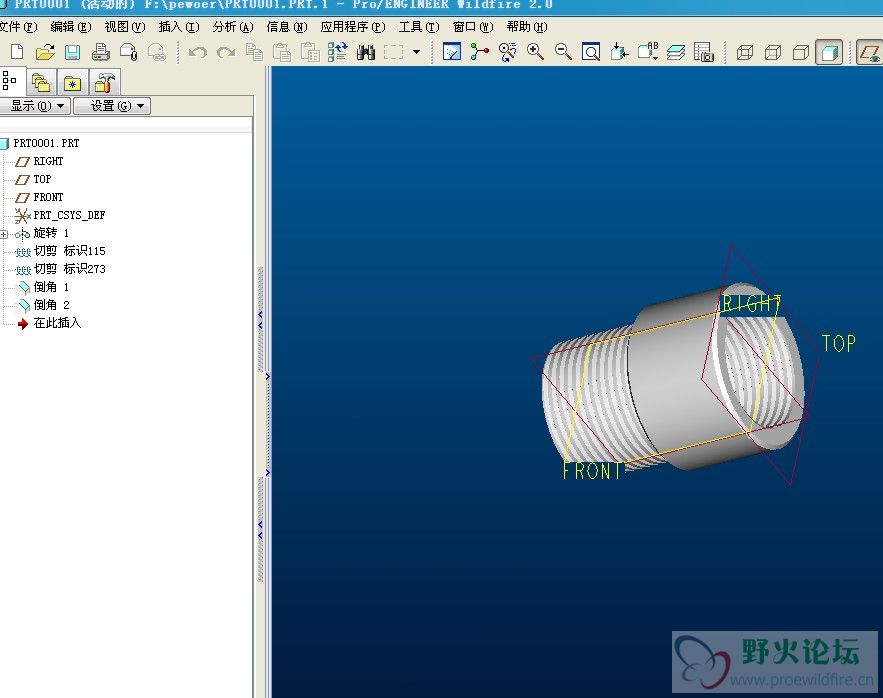
Task: Open the 文件(F) menu
Action: (x=18, y=26)
